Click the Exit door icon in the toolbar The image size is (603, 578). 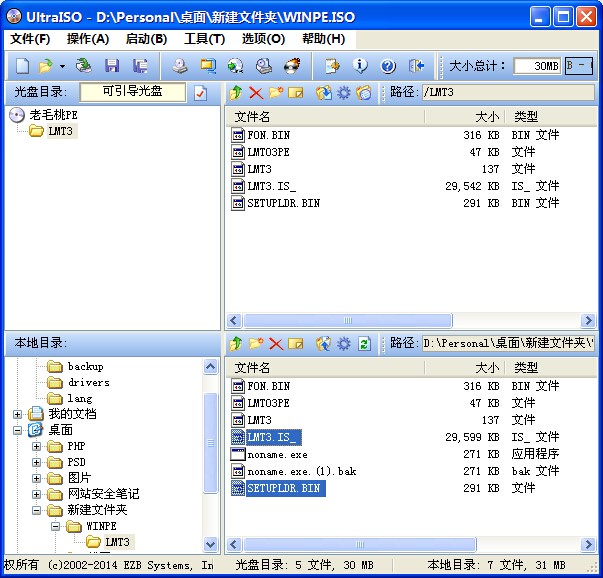tap(416, 66)
